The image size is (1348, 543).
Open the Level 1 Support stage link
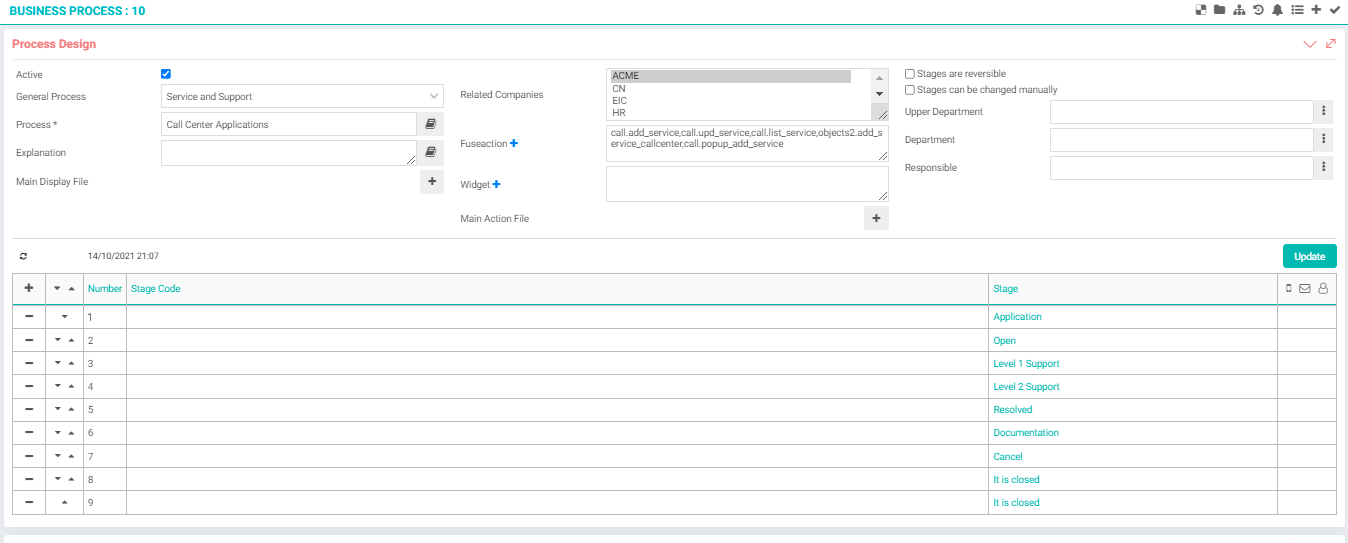[1026, 364]
